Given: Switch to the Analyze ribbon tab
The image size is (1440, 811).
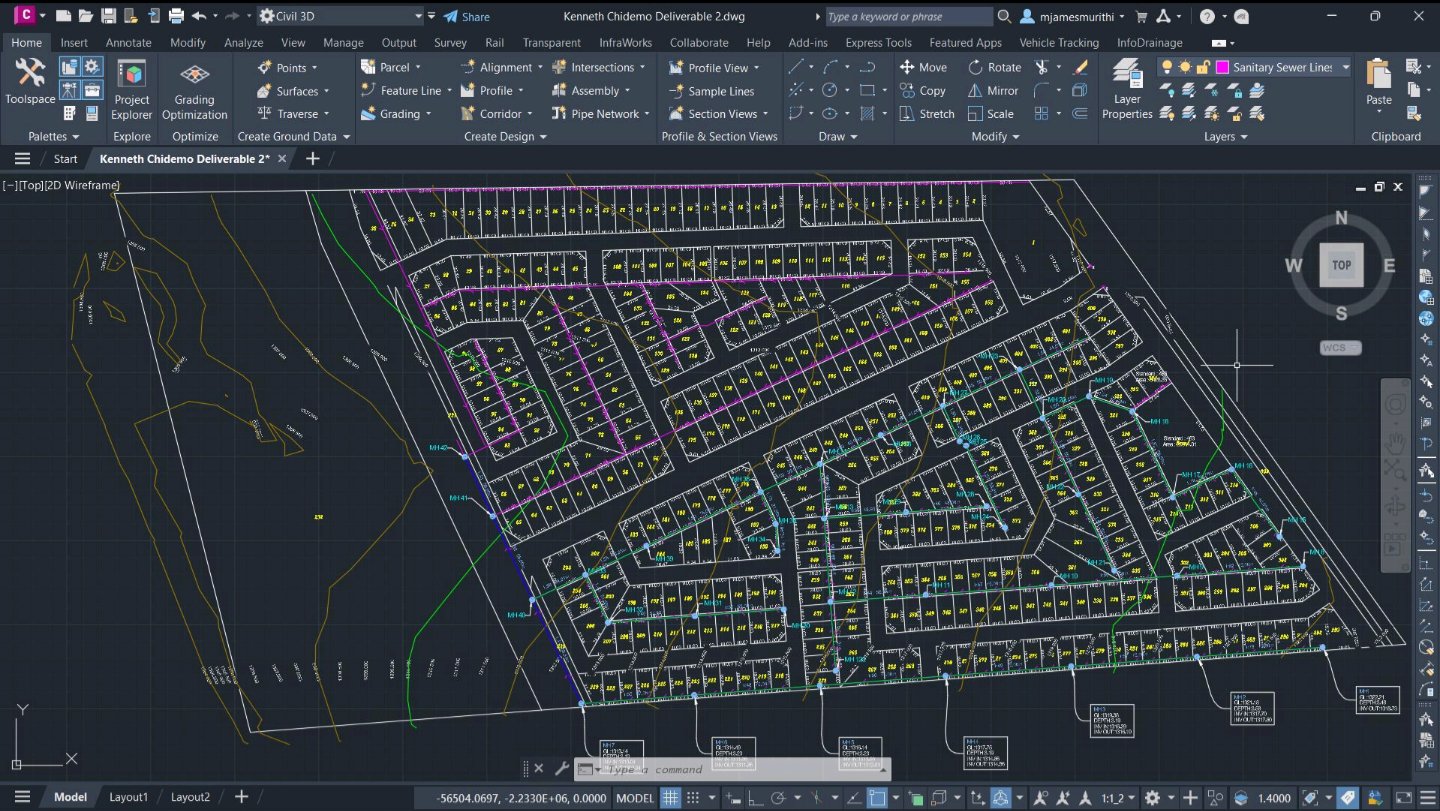Looking at the screenshot, I should [244, 42].
